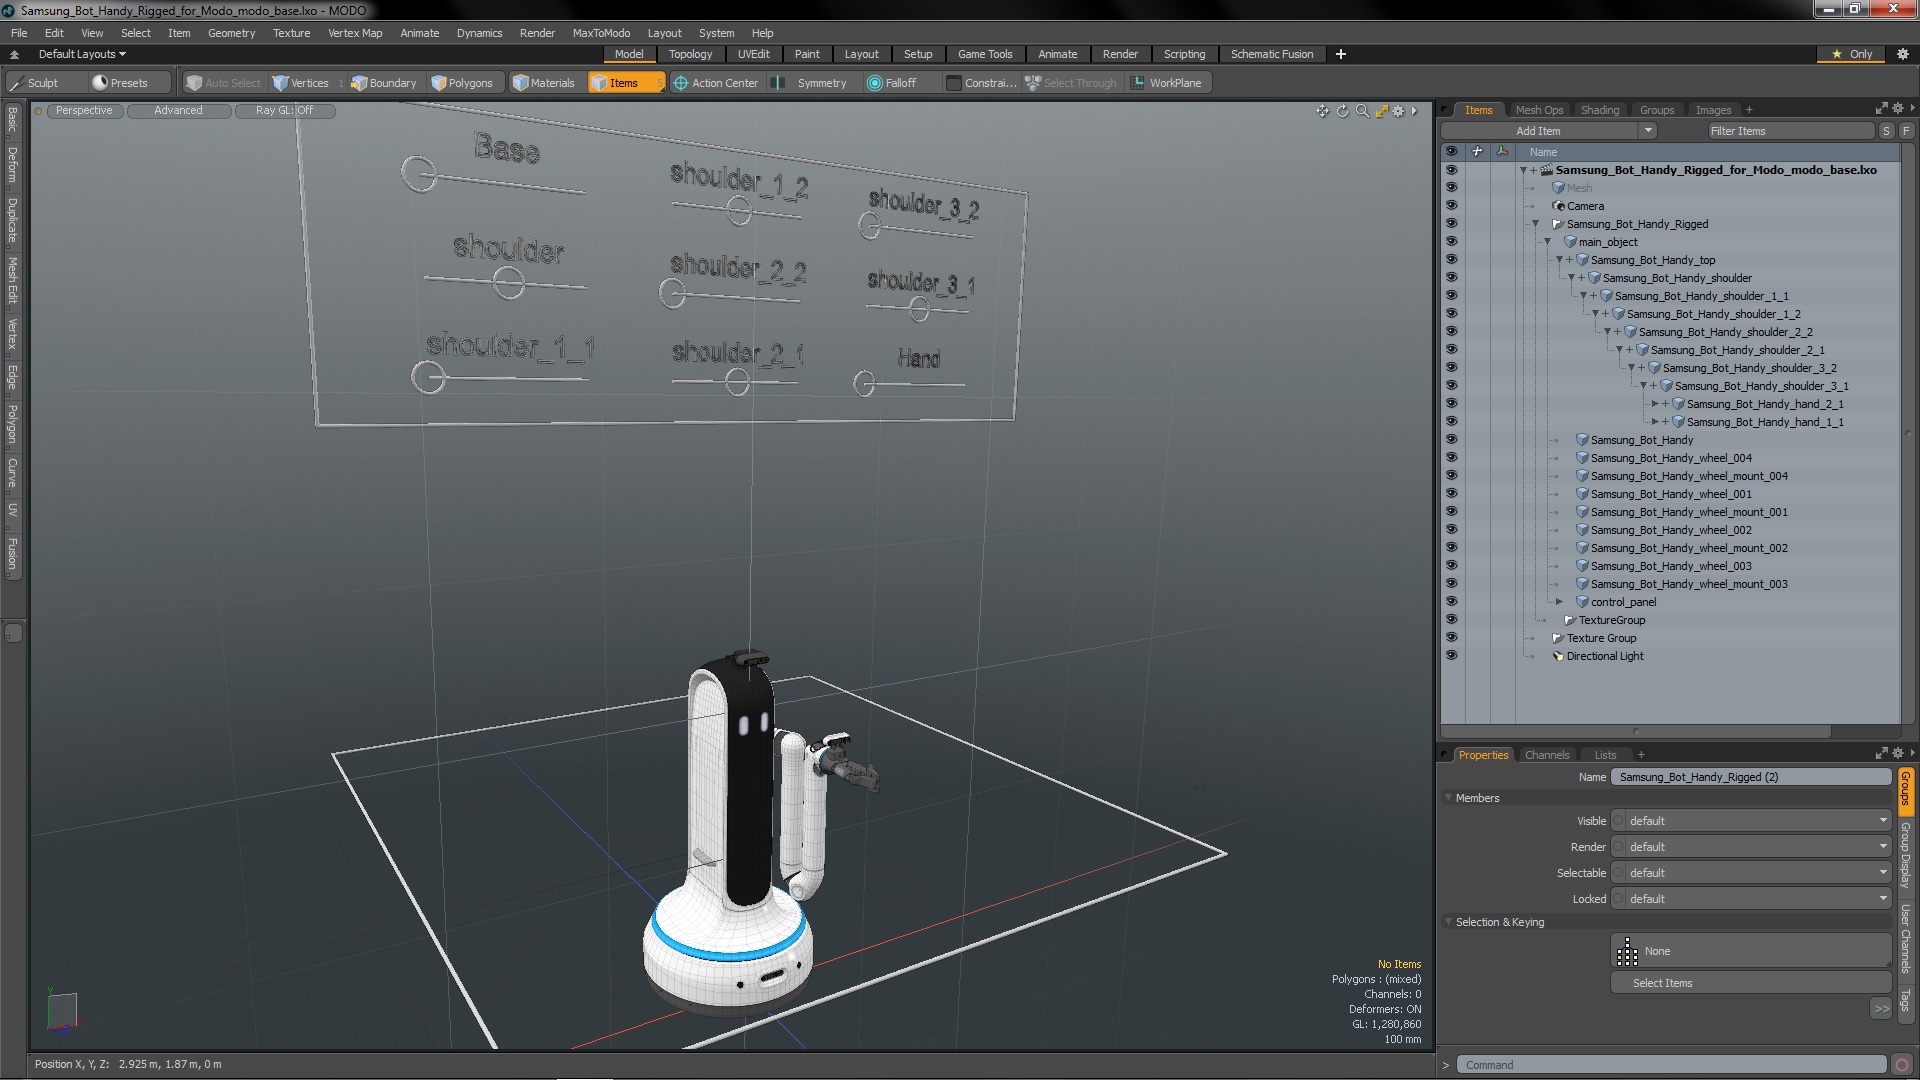
Task: Click the Items panel settings gear
Action: [x=1897, y=109]
